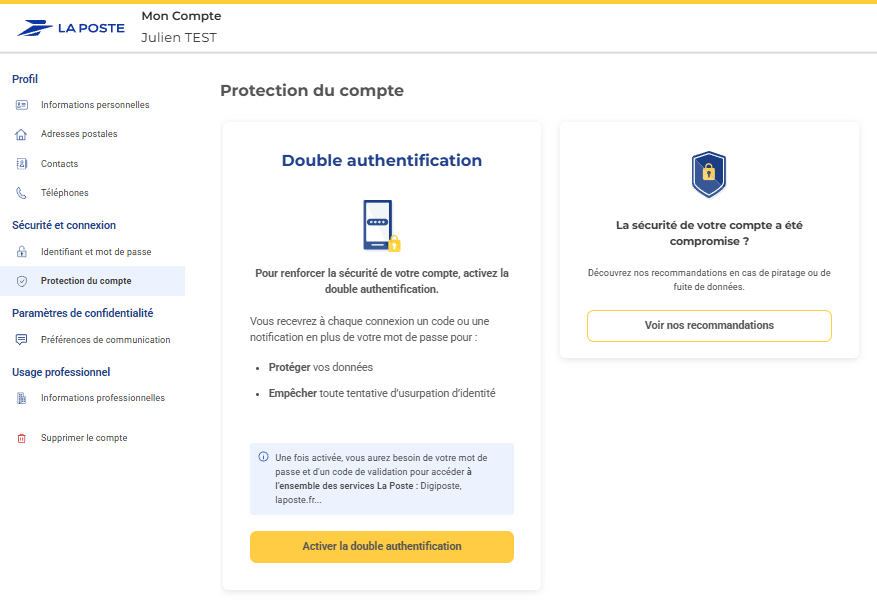Click the blue info icon in the notice box
This screenshot has height=616, width=877.
click(x=264, y=457)
